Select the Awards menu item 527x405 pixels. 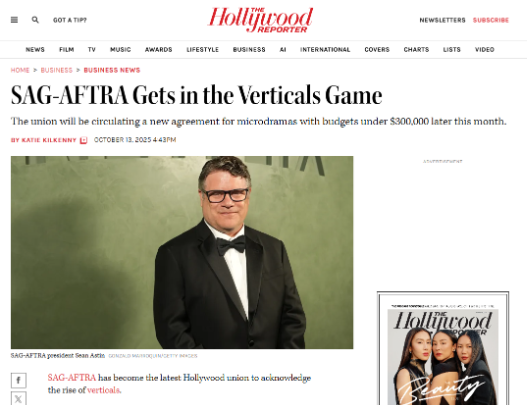159,50
